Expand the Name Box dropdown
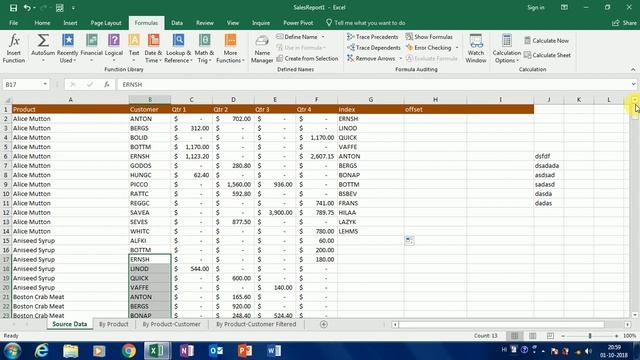The height and width of the screenshot is (360, 640). click(45, 84)
